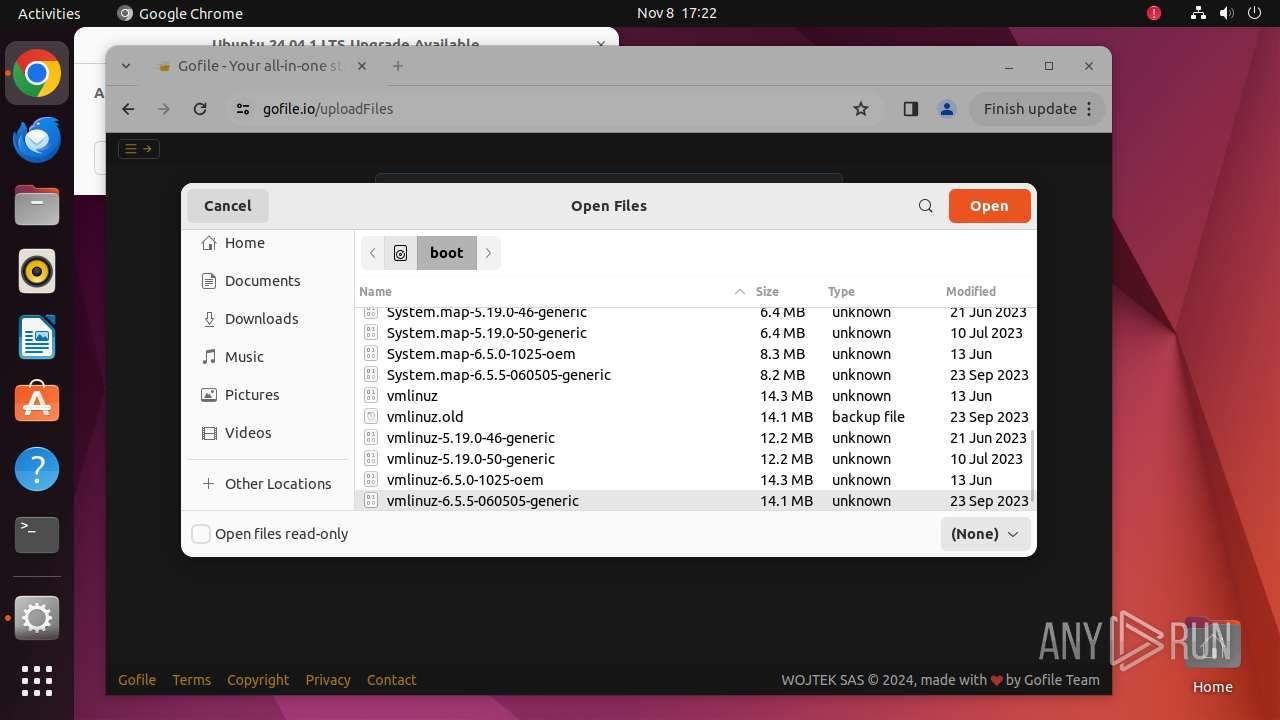Select System.map-5.19.0-50-generic file
The width and height of the screenshot is (1280, 720).
[695, 333]
